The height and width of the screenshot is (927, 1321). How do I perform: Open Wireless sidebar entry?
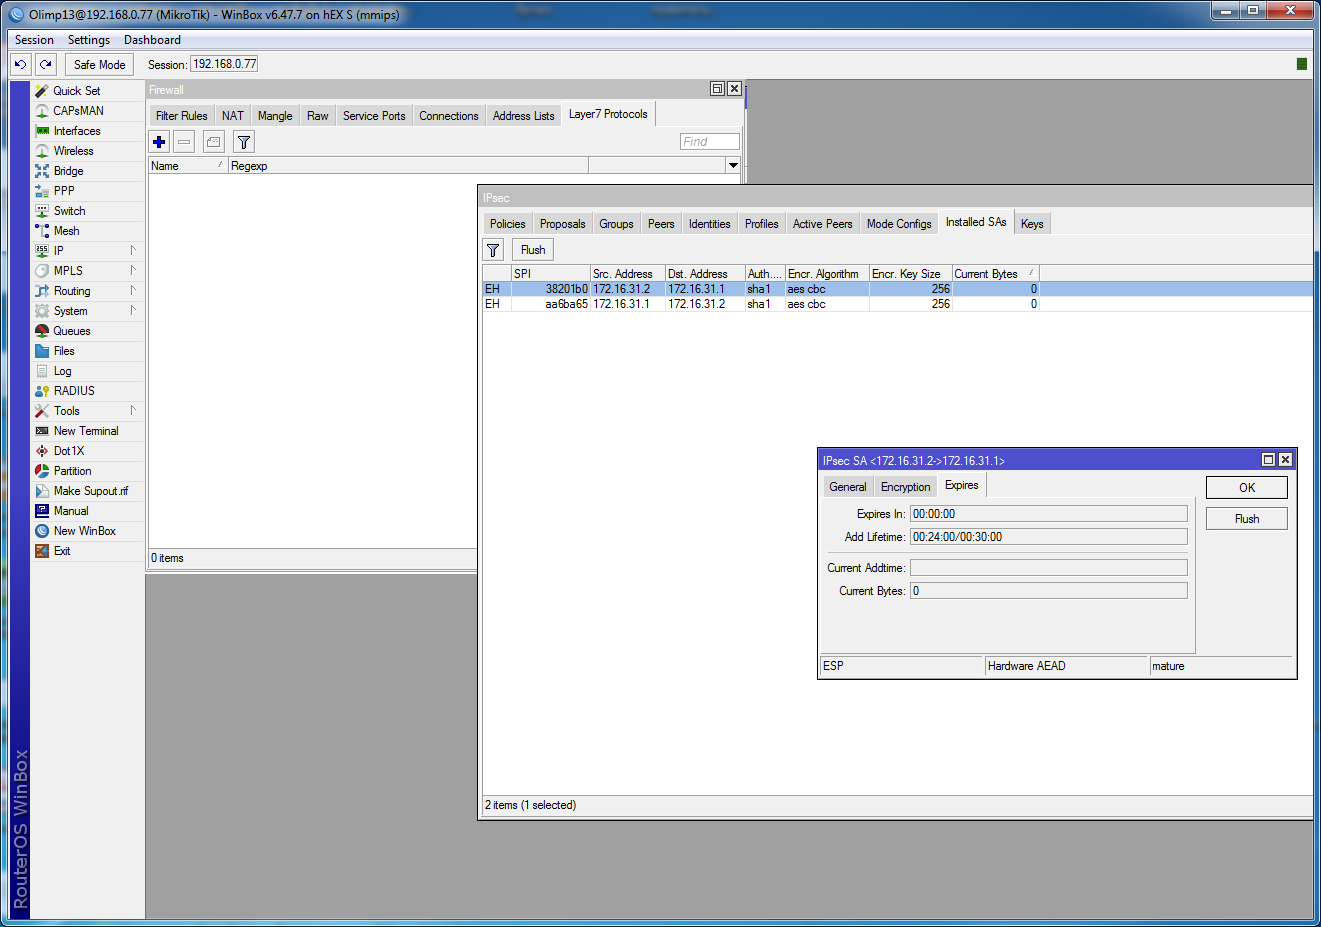point(73,151)
